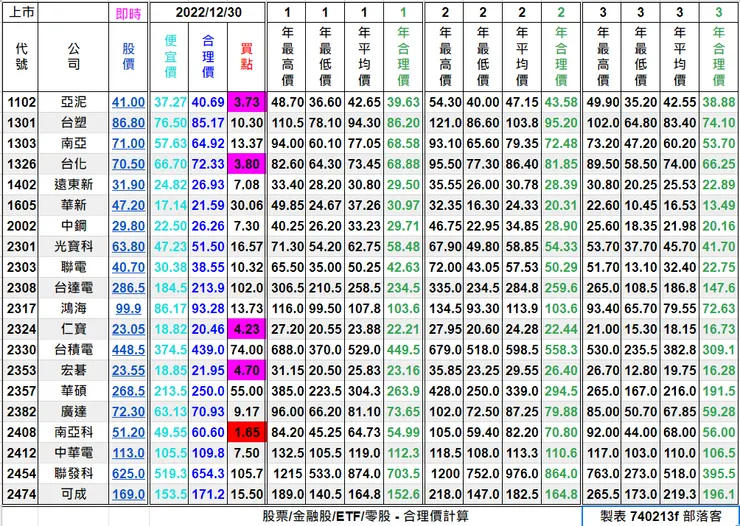Select the red 買點 column header
The image size is (740, 526).
click(246, 57)
